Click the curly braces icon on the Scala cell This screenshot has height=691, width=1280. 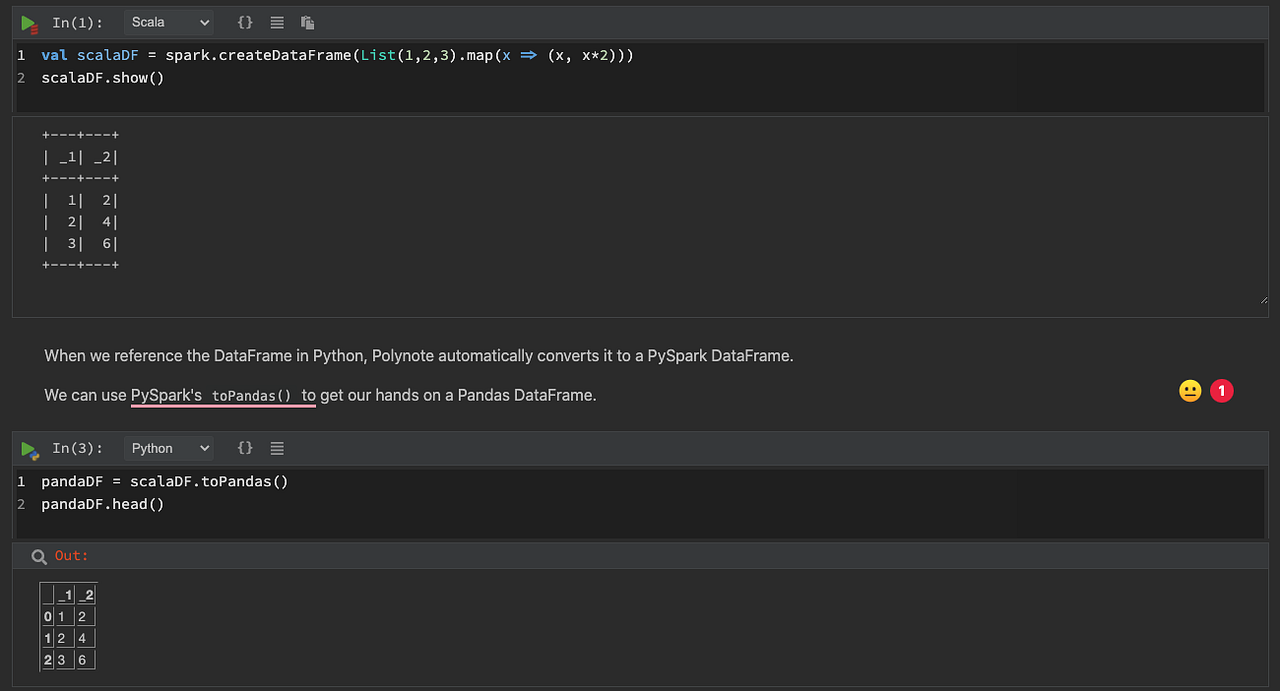pyautogui.click(x=245, y=21)
